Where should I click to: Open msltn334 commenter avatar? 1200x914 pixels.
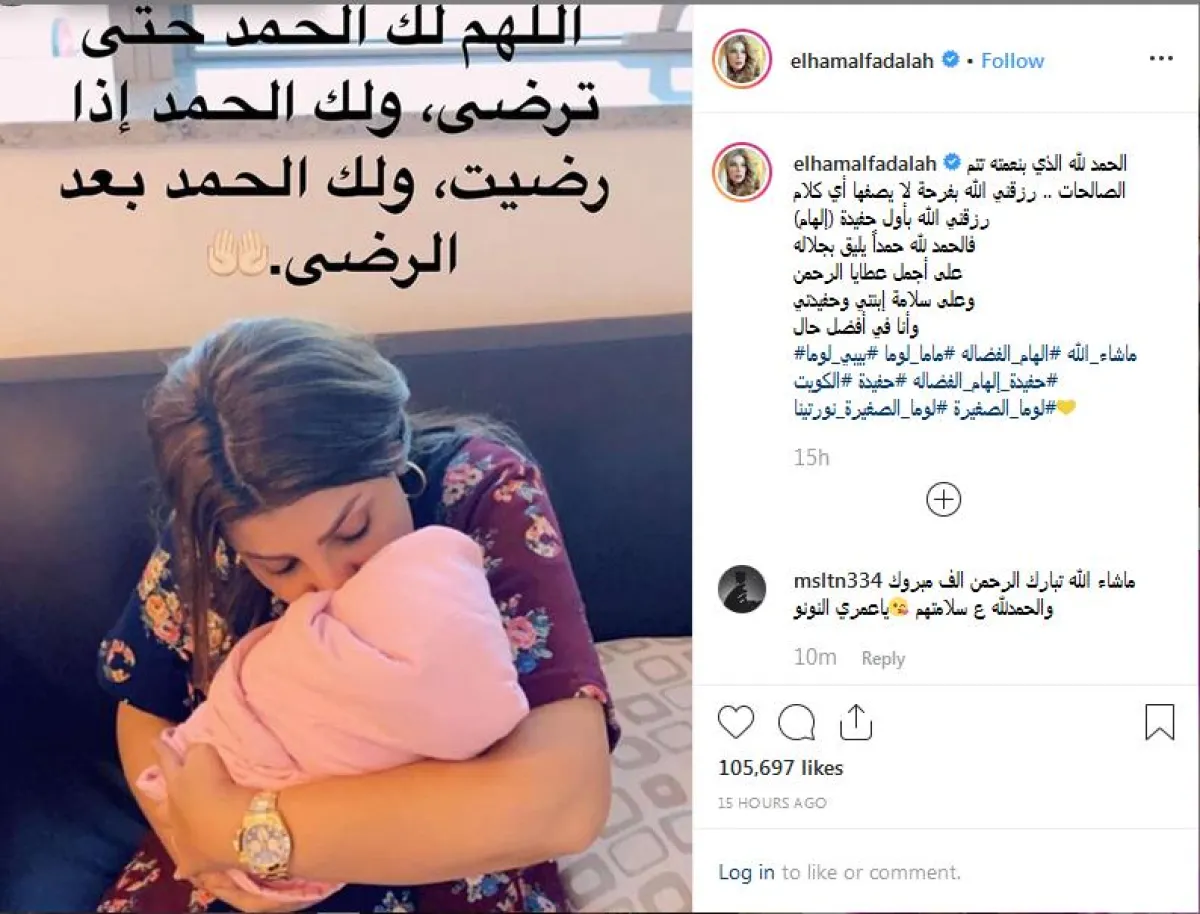point(741,589)
